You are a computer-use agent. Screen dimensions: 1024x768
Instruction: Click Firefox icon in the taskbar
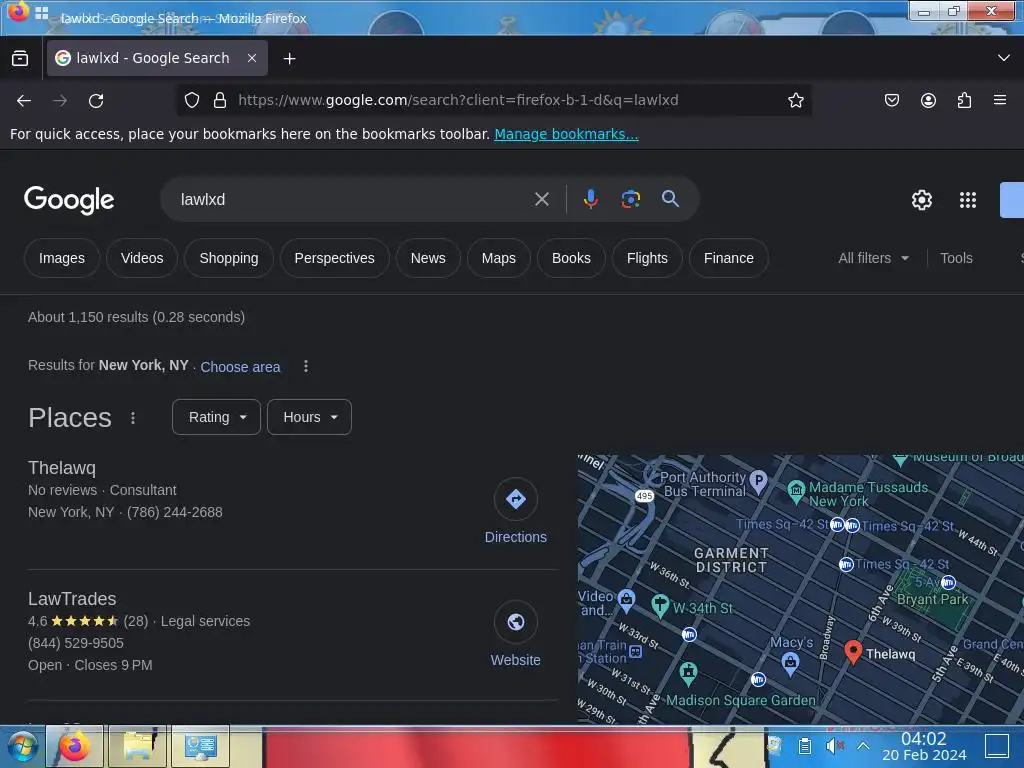(x=74, y=746)
